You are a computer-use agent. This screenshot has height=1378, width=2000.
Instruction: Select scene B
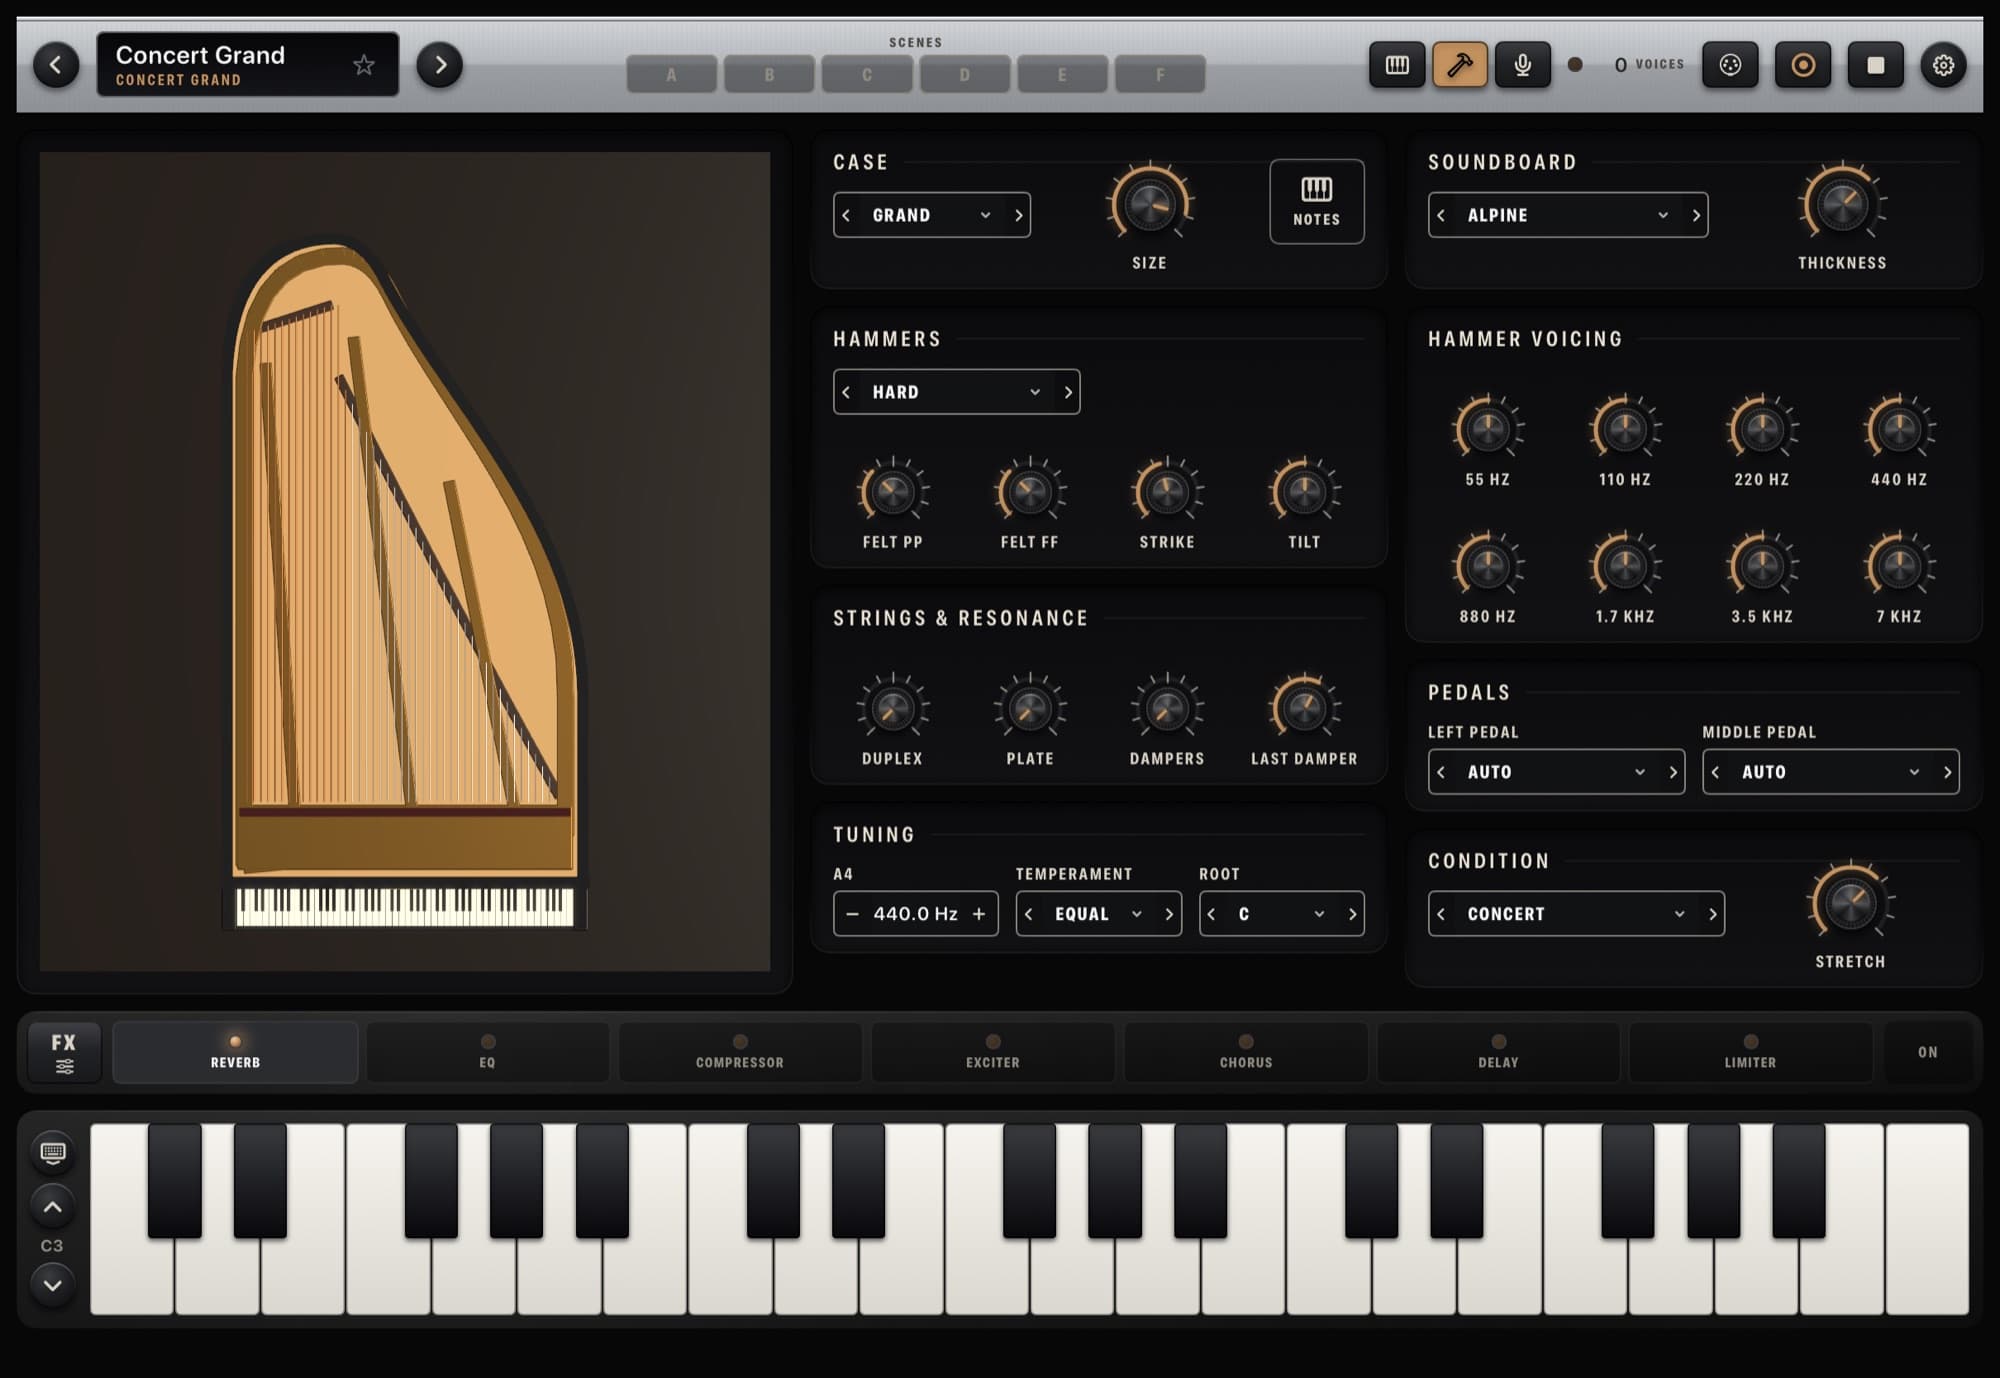pyautogui.click(x=769, y=75)
